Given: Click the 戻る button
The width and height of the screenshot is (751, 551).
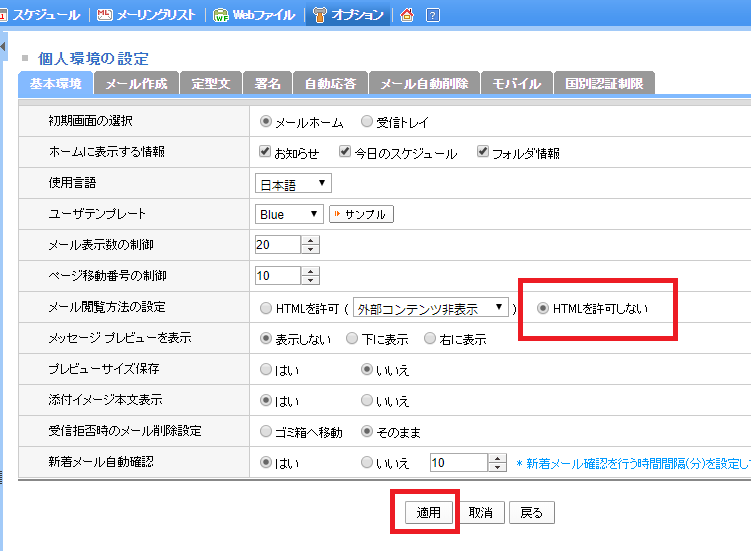Looking at the screenshot, I should click(x=532, y=513).
